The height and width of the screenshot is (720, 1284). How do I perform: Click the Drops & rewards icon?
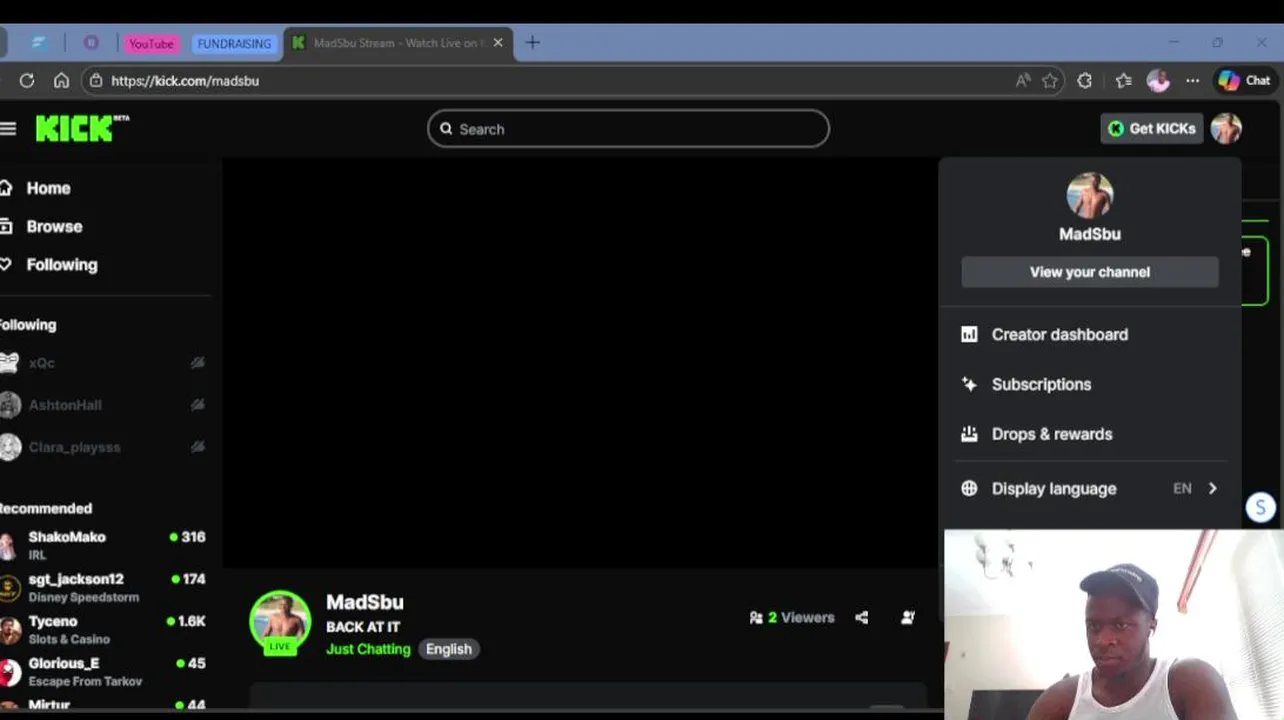tap(969, 435)
